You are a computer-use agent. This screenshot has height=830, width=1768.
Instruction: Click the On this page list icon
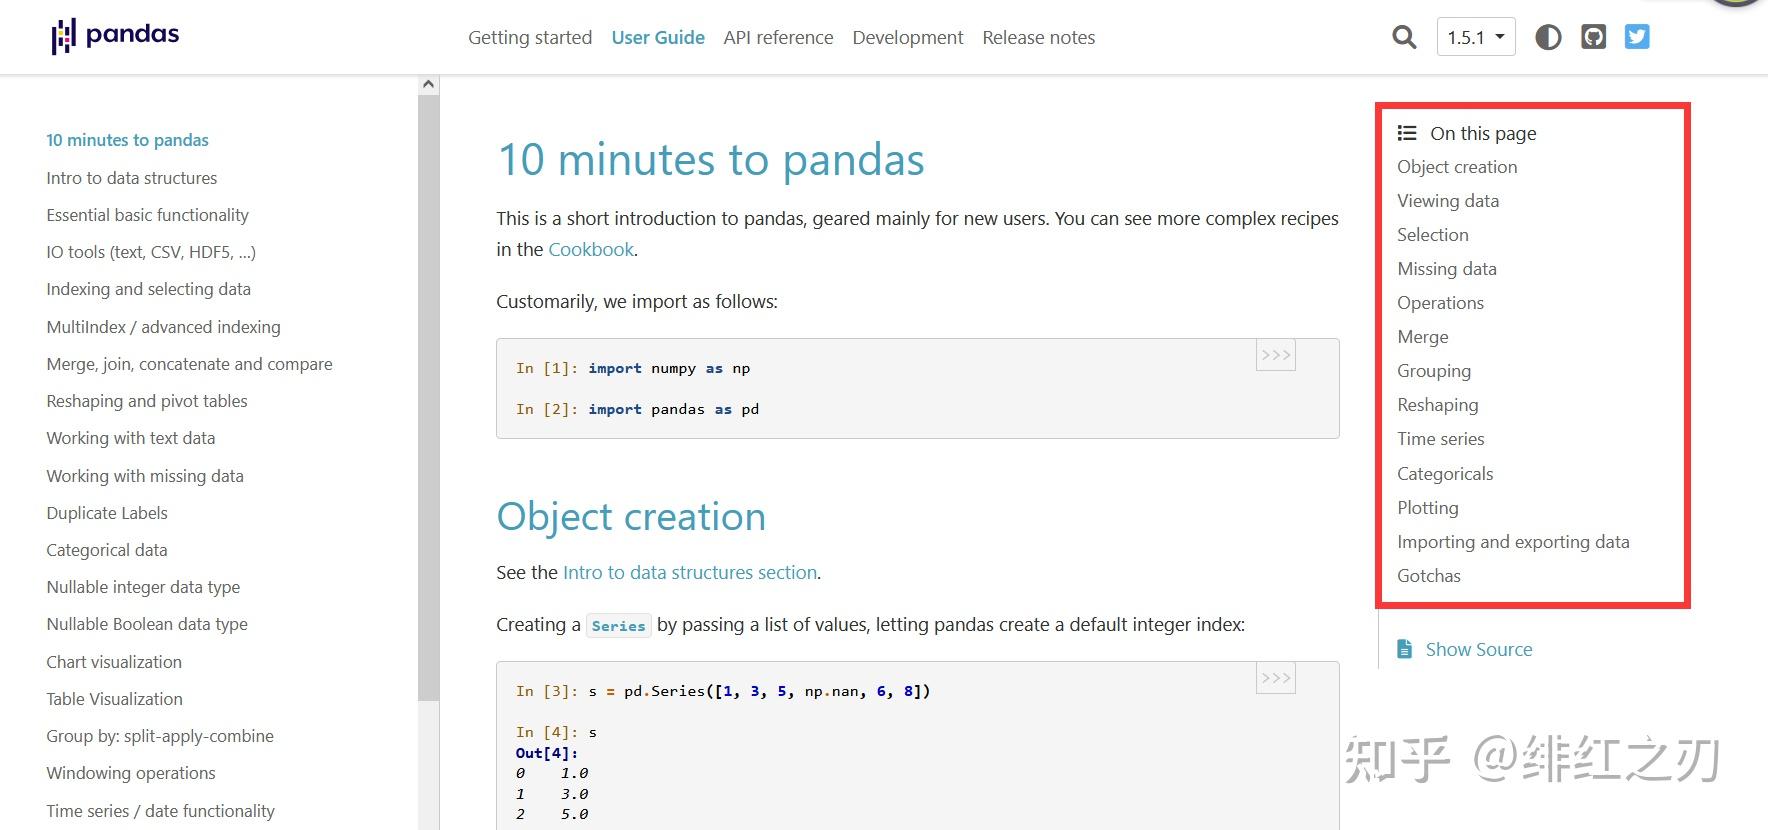tap(1407, 133)
